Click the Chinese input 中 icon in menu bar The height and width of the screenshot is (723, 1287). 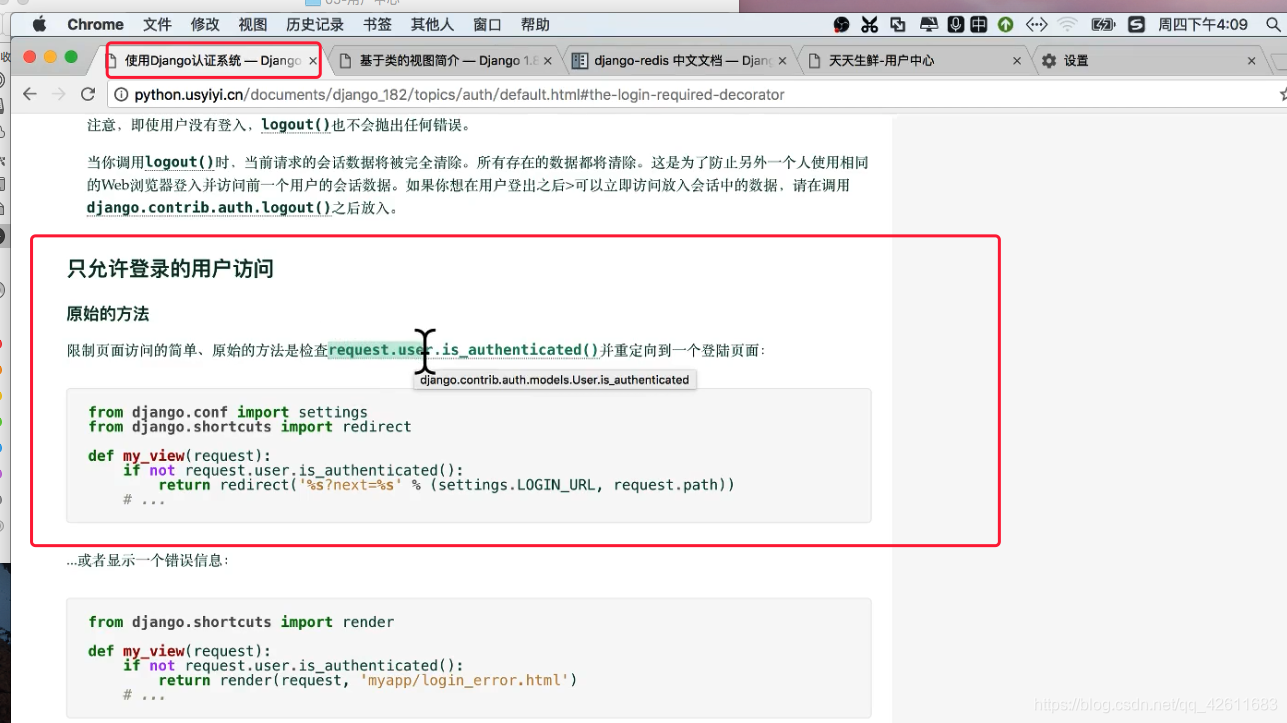980,24
